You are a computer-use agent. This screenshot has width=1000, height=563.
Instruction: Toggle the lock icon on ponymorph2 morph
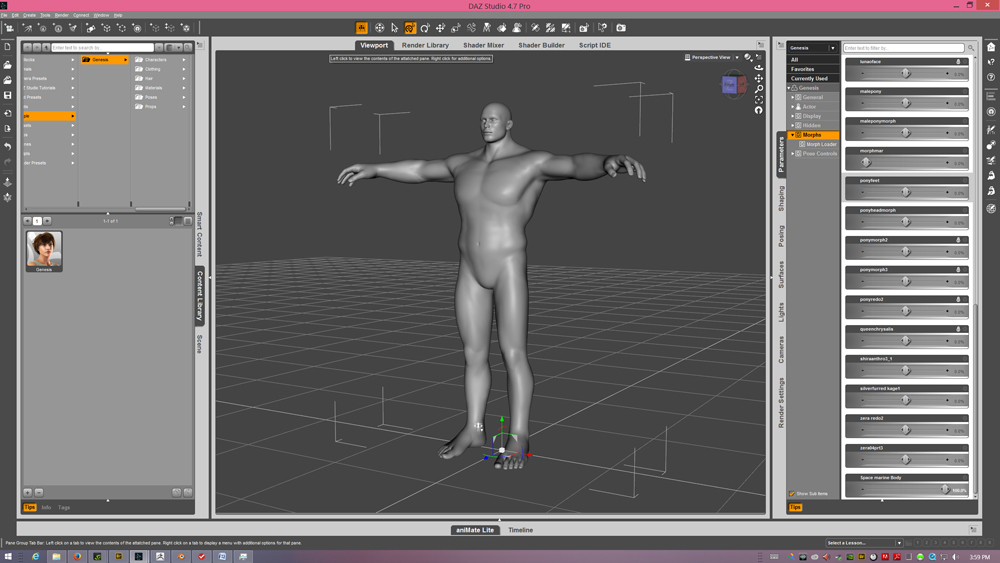(x=958, y=240)
